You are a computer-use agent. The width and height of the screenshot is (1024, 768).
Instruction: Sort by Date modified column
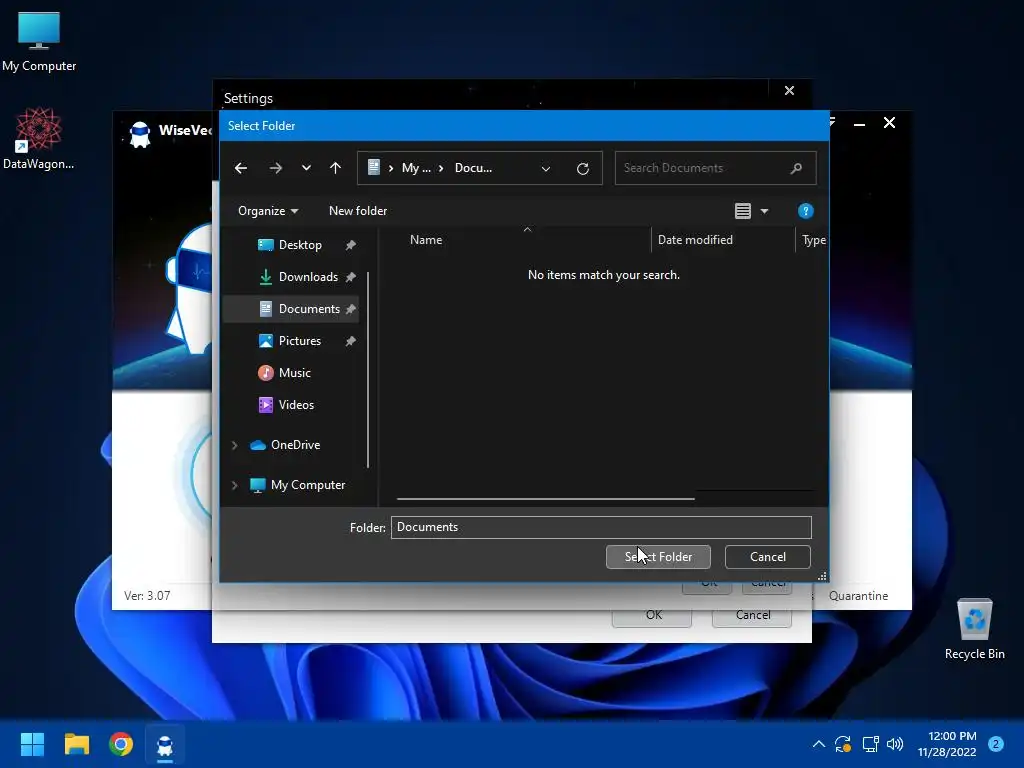click(x=695, y=240)
